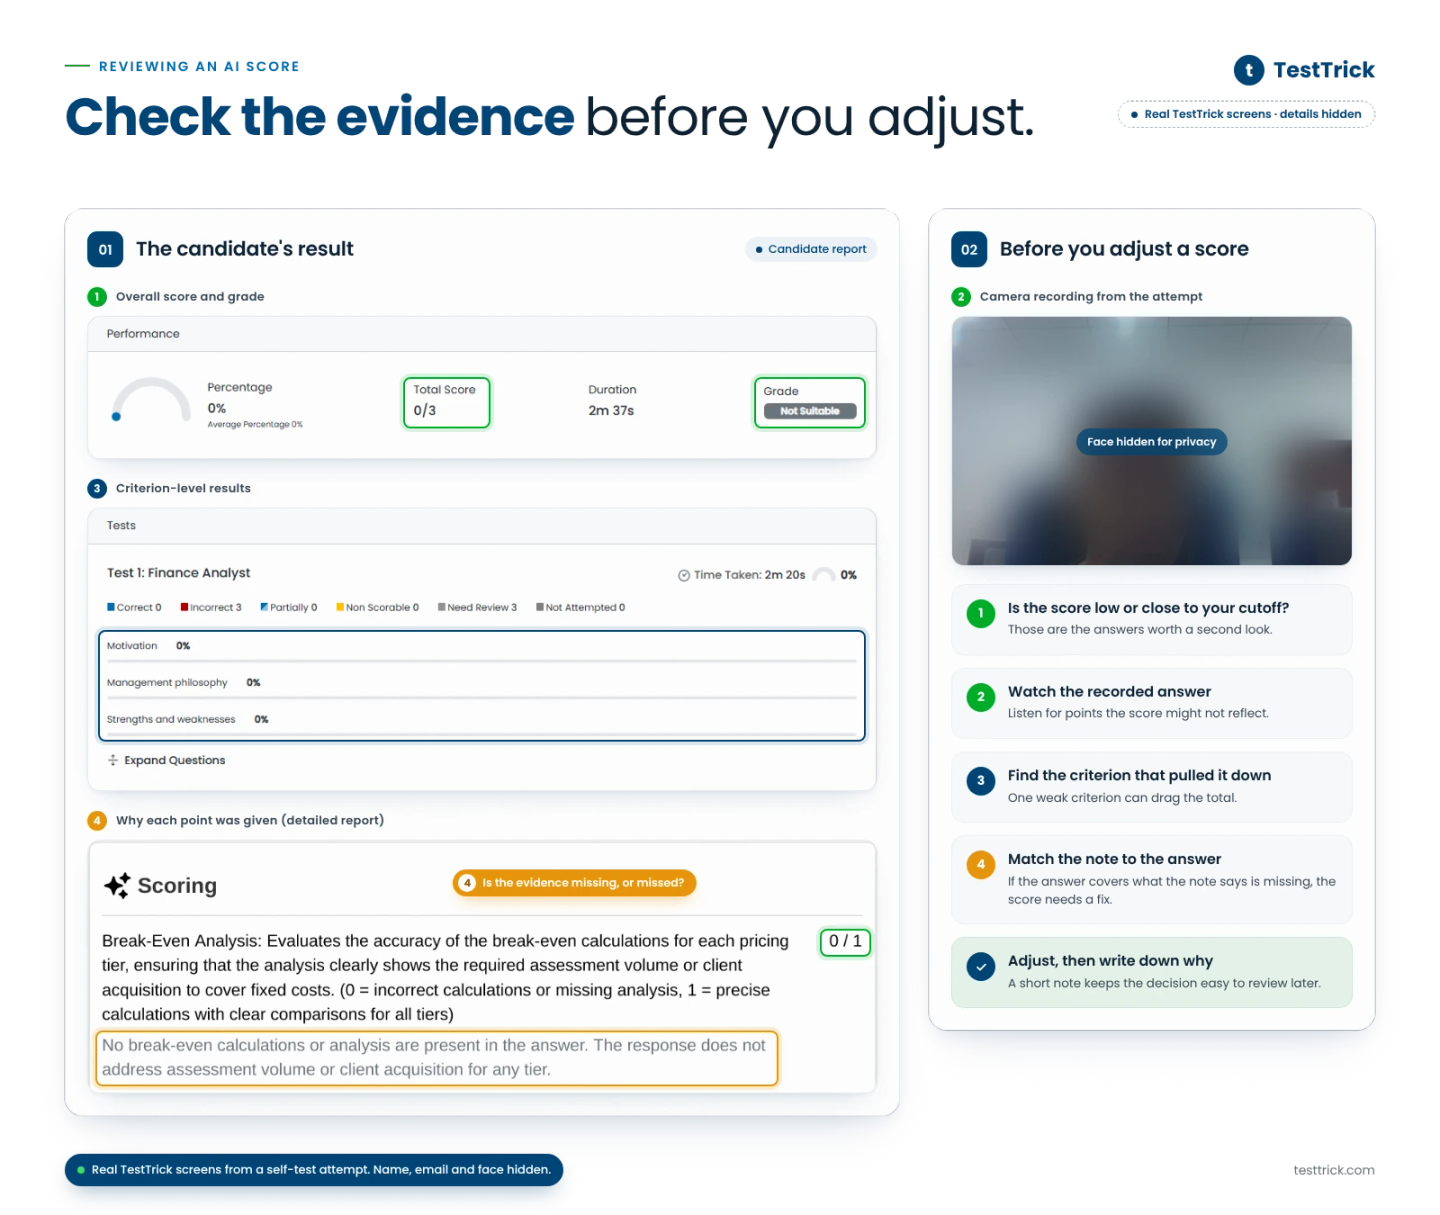
Task: Open the "Watch the recorded answer" card
Action: 1152,703
